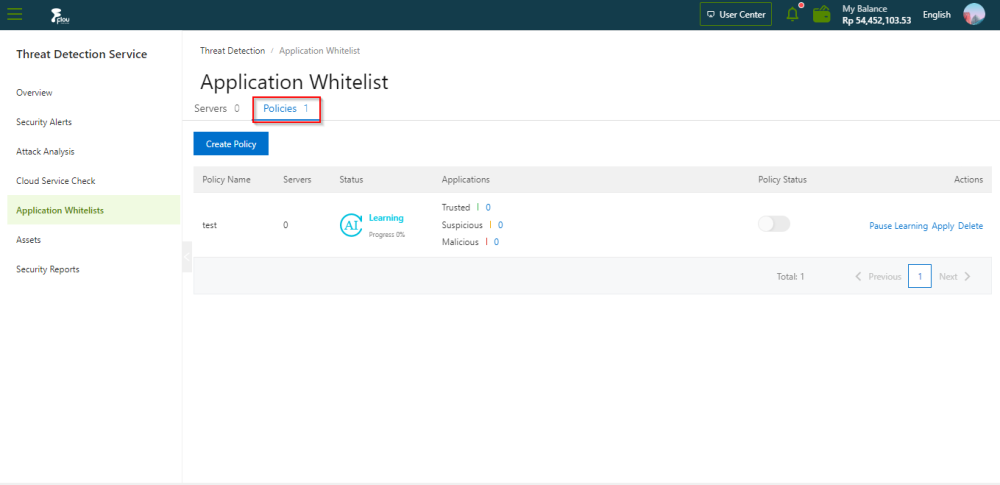Open the user avatar profile picture
1000x485 pixels.
[x=974, y=14]
